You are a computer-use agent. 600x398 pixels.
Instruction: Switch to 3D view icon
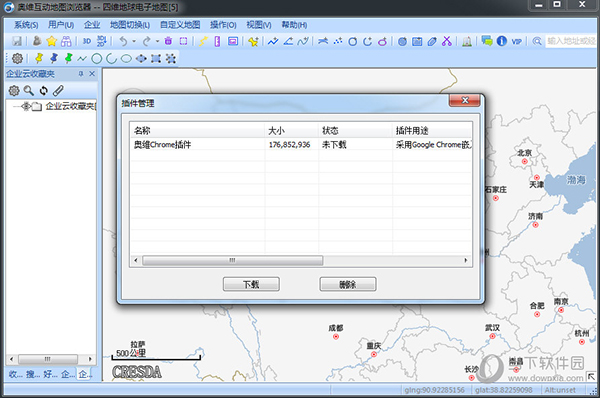point(87,41)
